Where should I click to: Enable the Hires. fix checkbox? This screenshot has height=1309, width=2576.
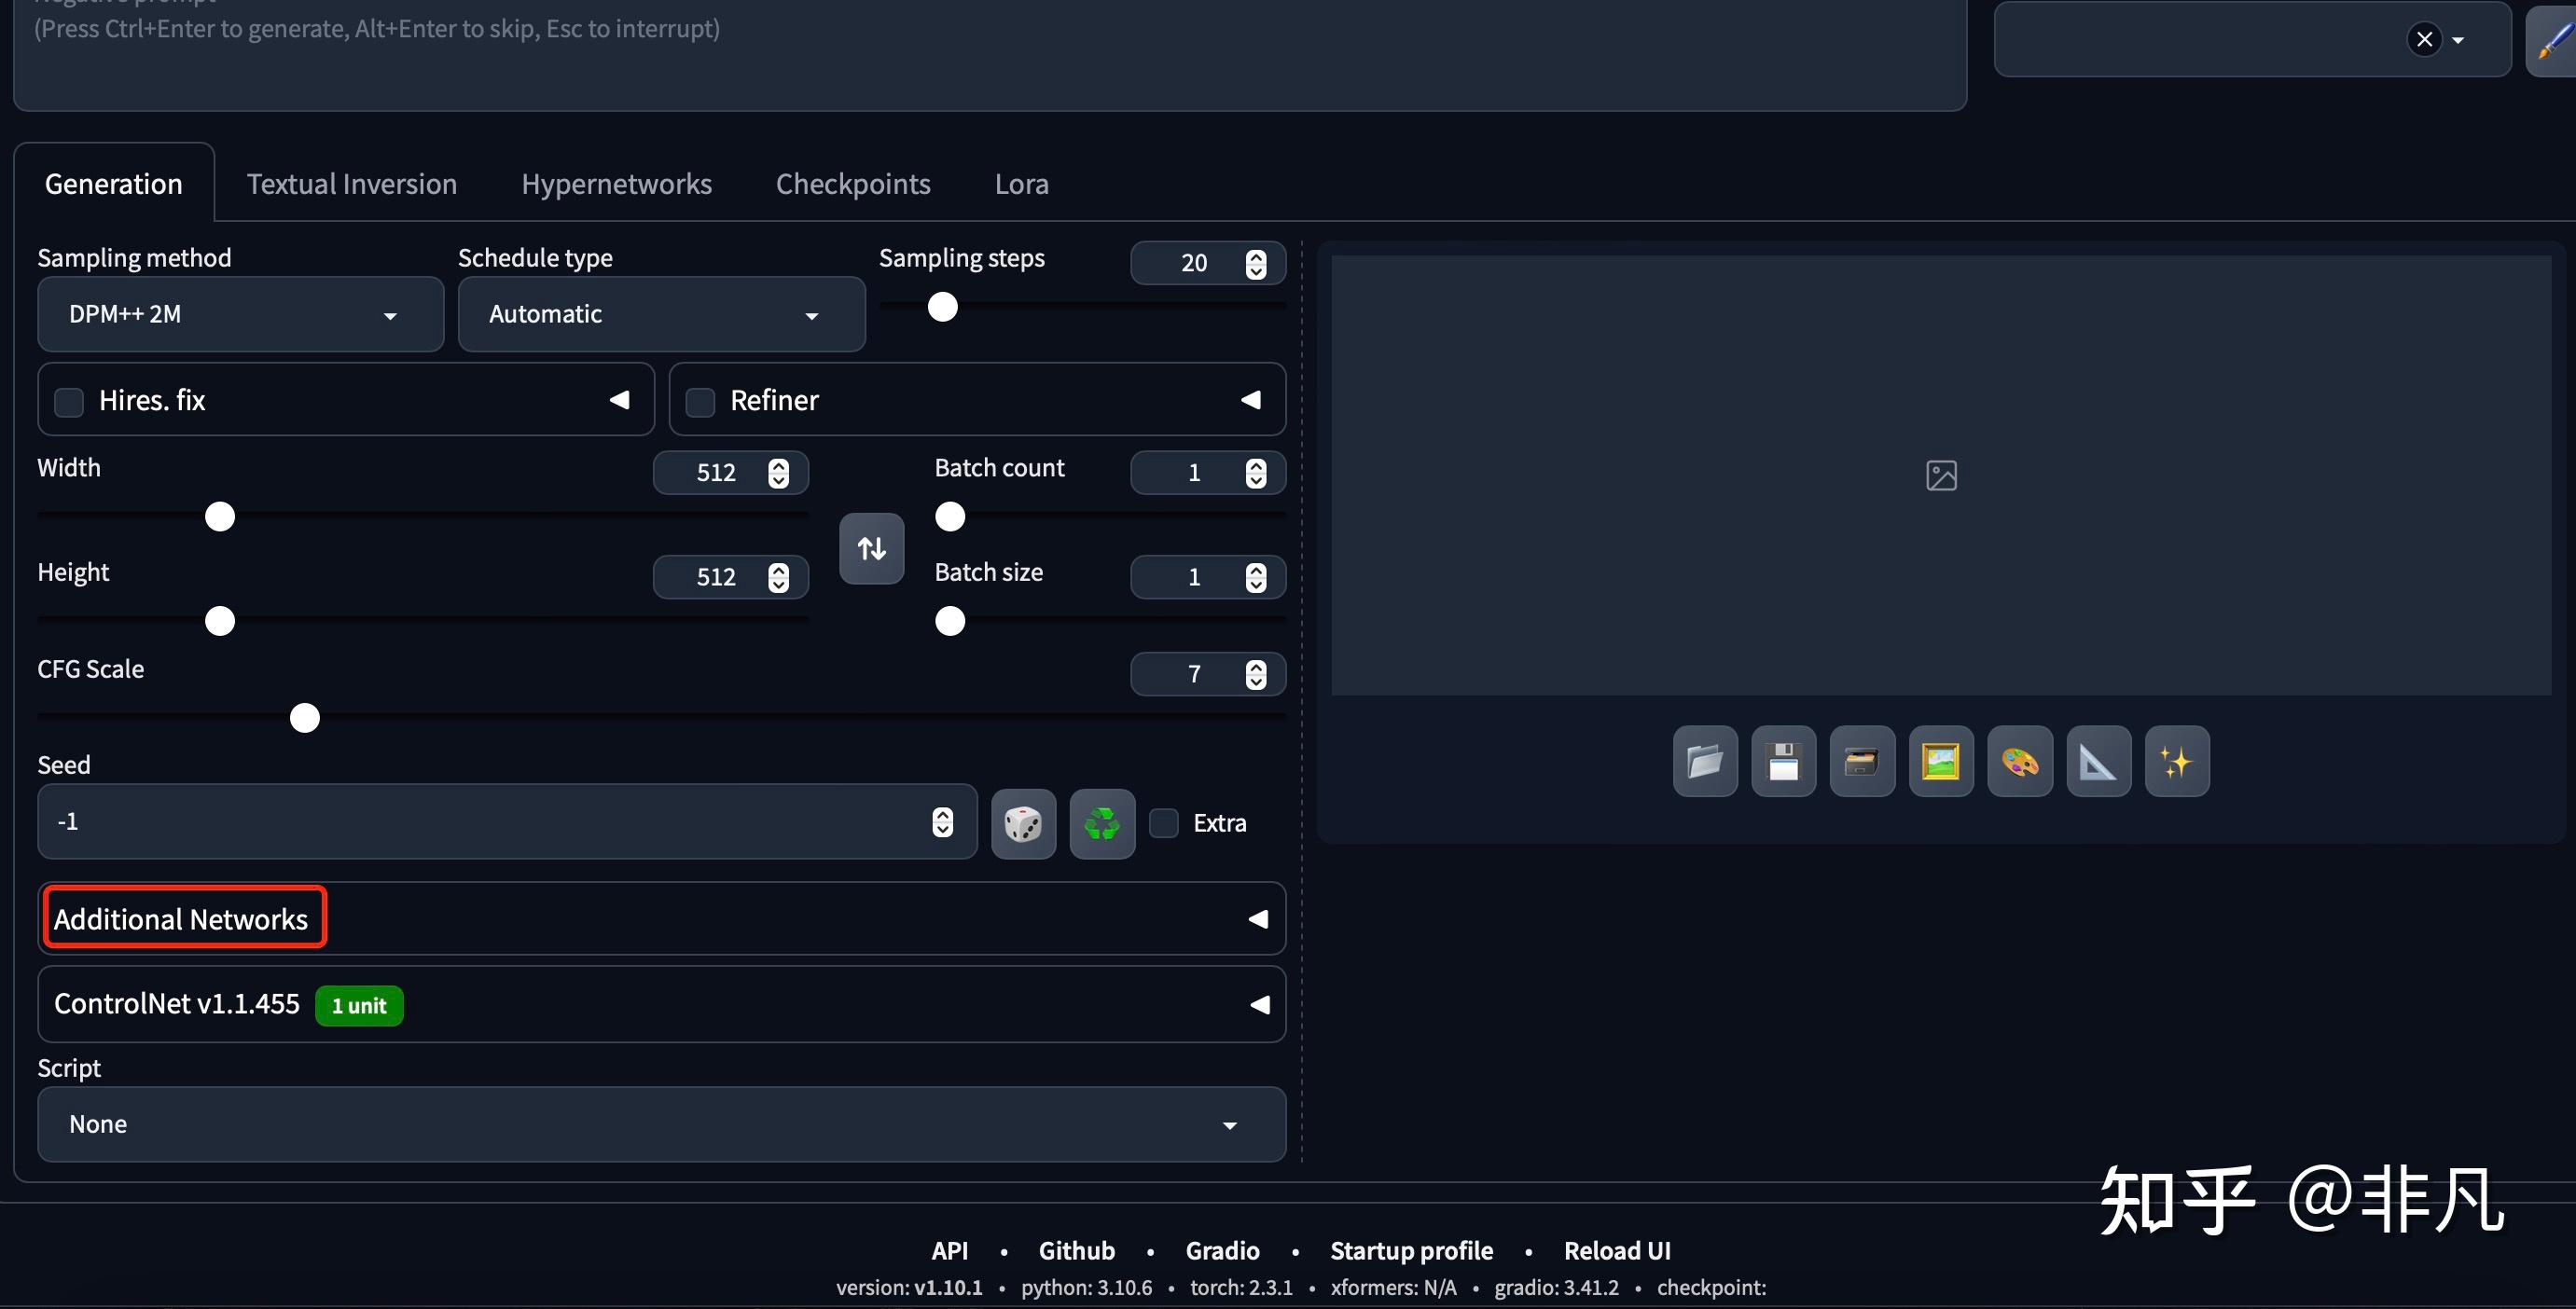69,402
